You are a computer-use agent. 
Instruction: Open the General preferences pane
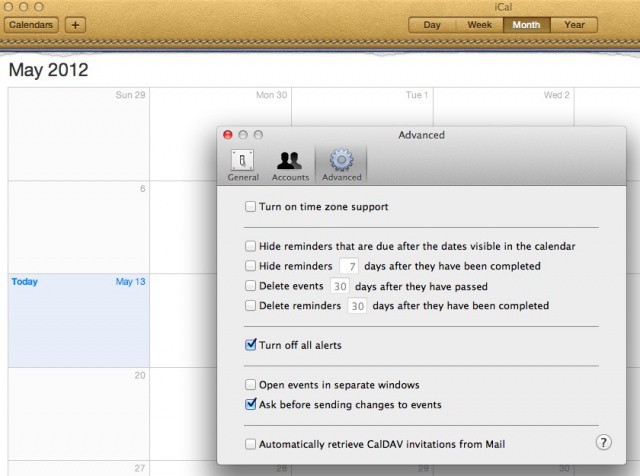tap(243, 165)
